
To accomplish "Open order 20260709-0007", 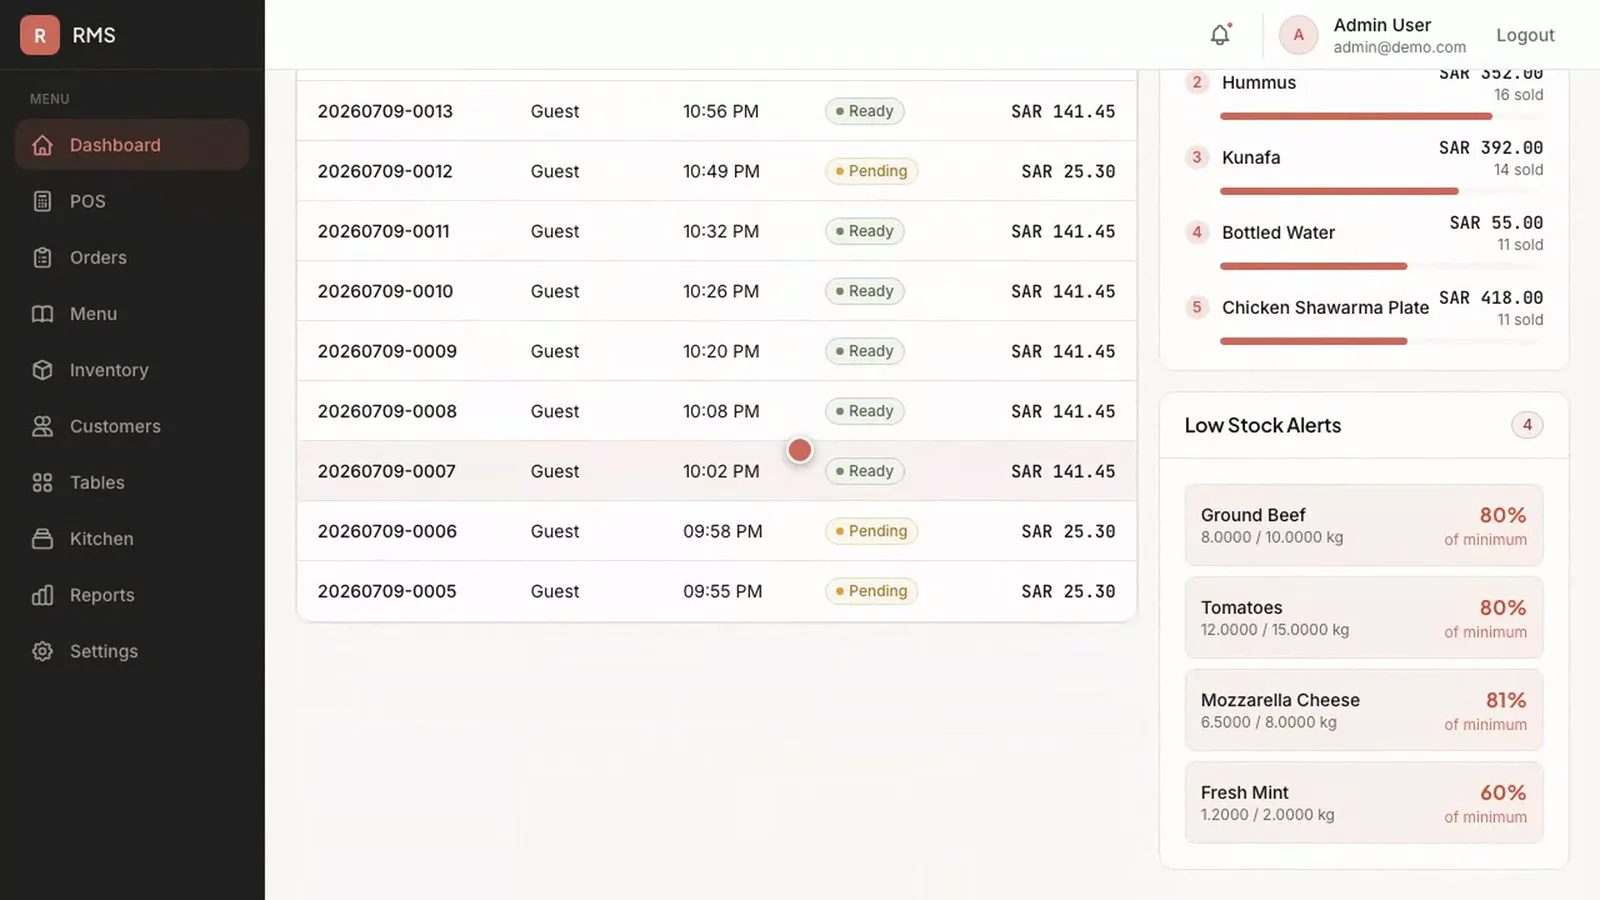I will tap(717, 471).
